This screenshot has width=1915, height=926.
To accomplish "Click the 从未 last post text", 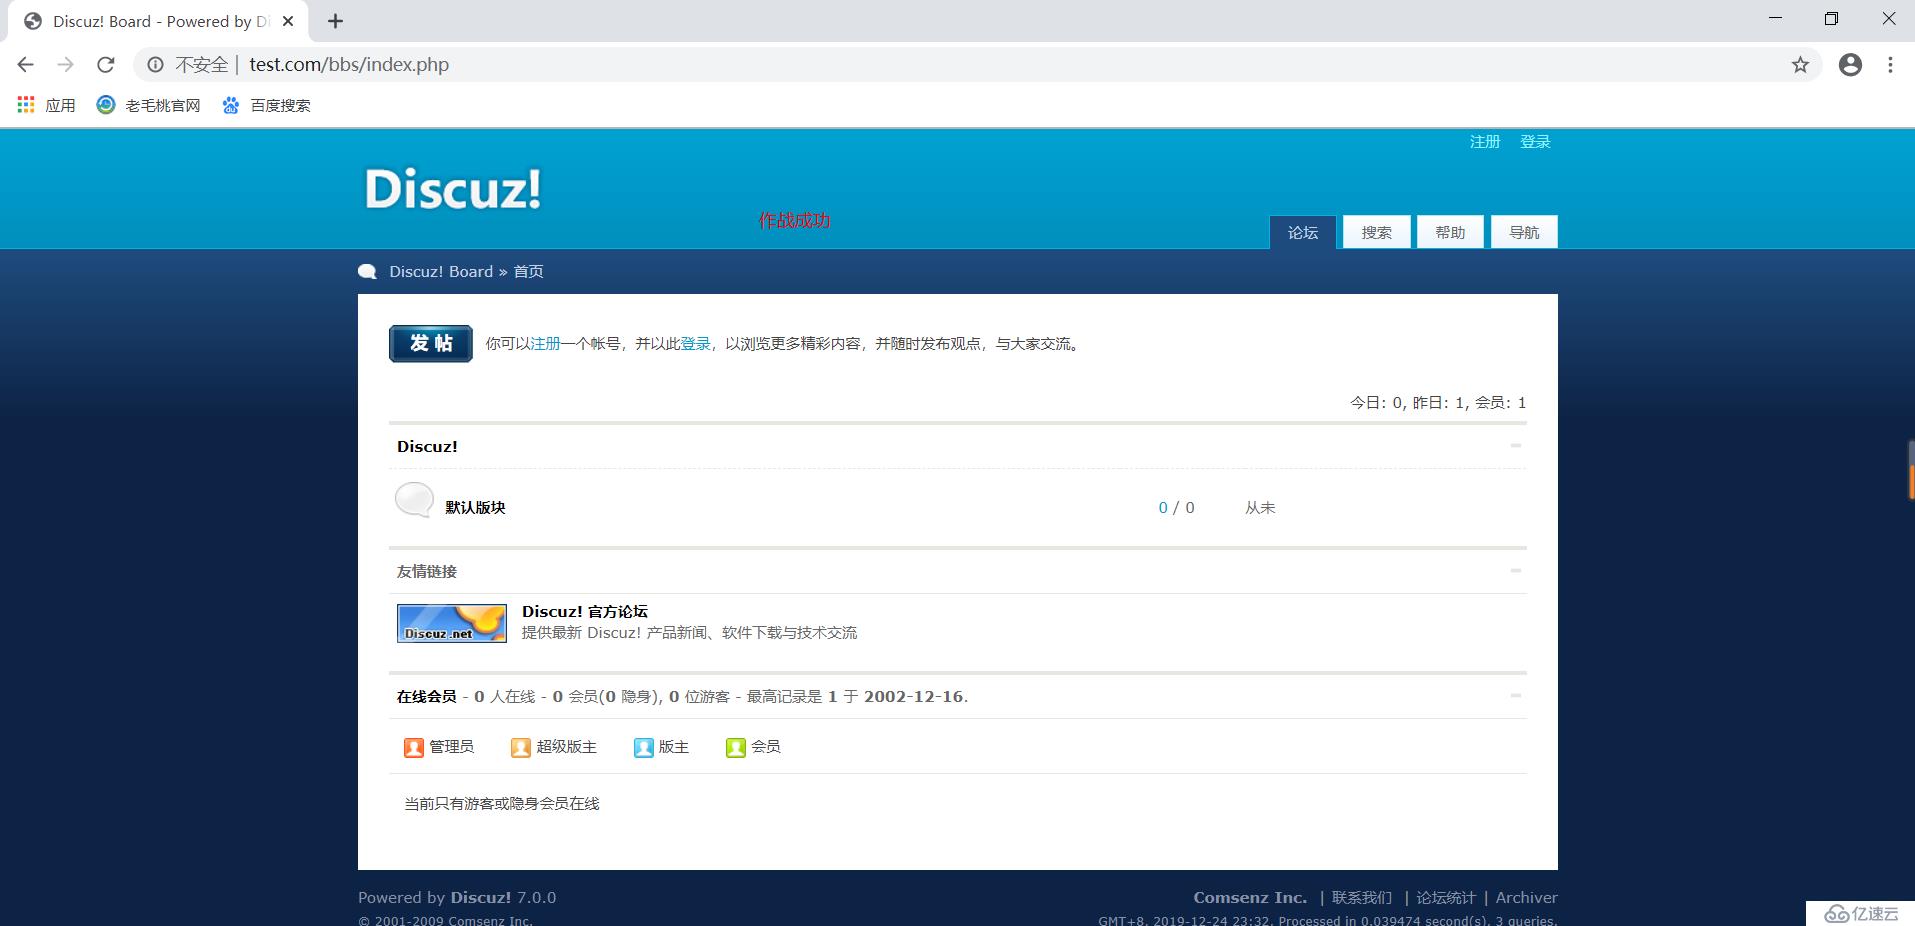I will point(1260,508).
